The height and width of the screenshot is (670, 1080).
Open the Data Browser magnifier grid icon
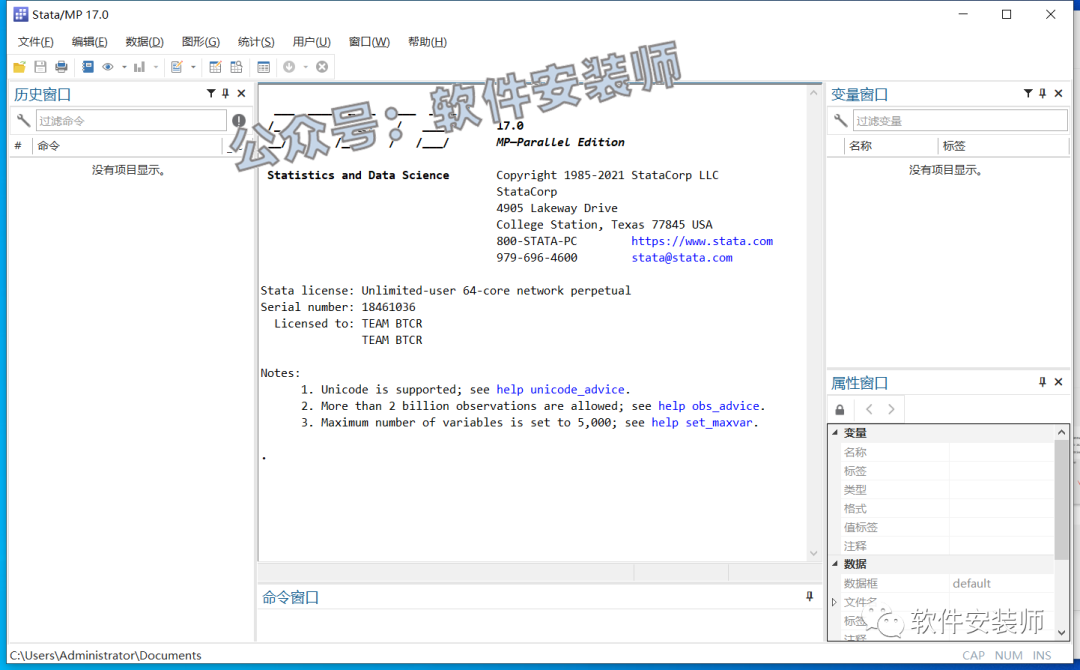point(236,67)
